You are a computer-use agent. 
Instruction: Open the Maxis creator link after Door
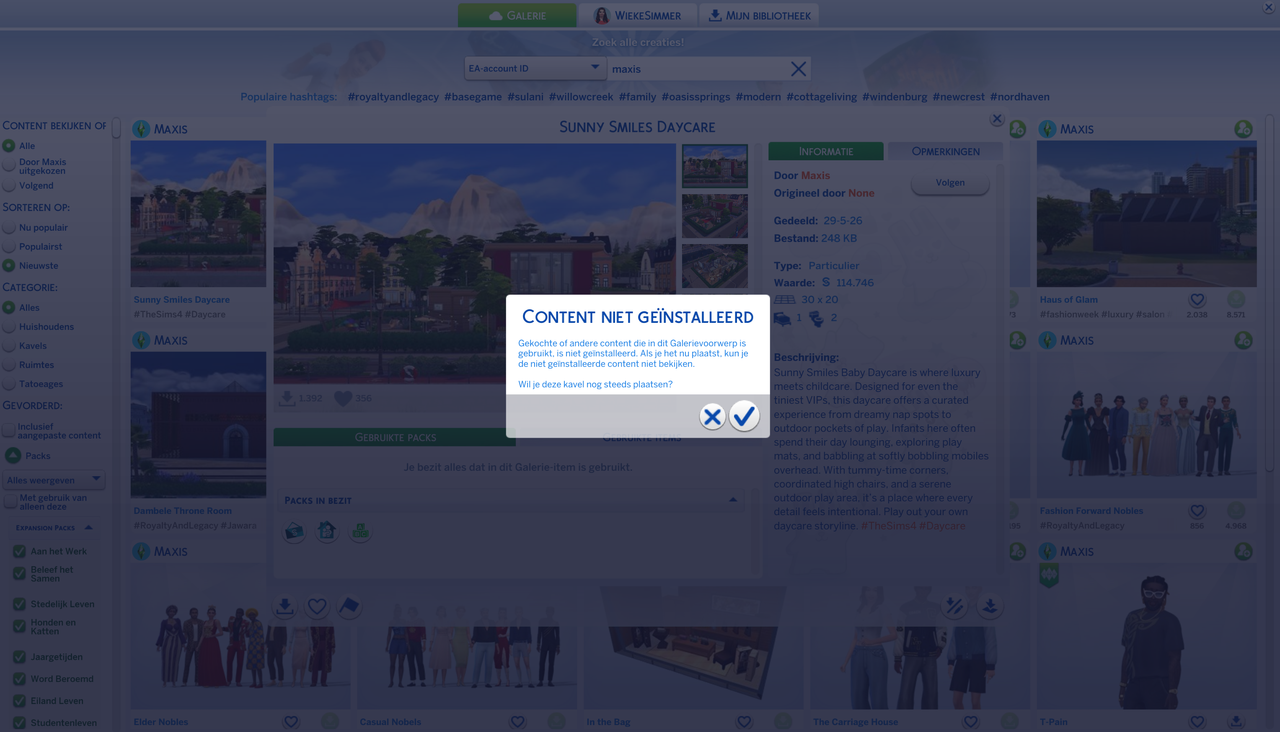(x=815, y=175)
